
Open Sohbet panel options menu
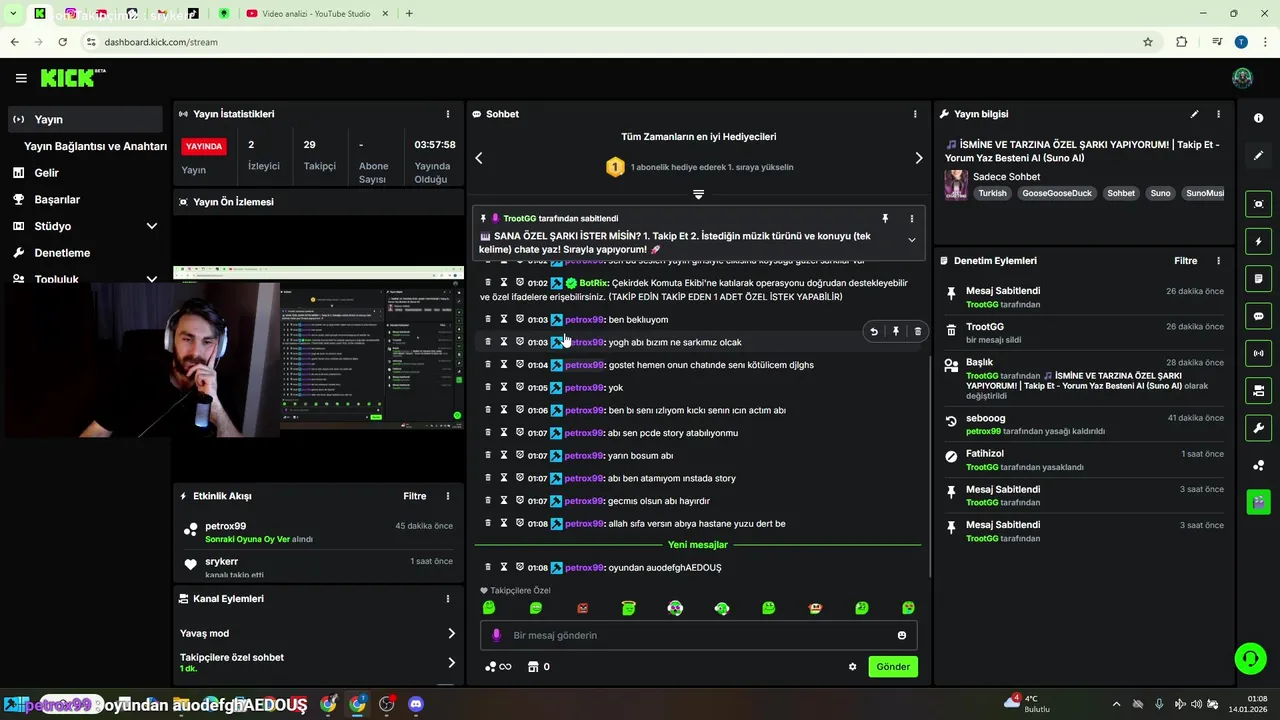(x=915, y=114)
